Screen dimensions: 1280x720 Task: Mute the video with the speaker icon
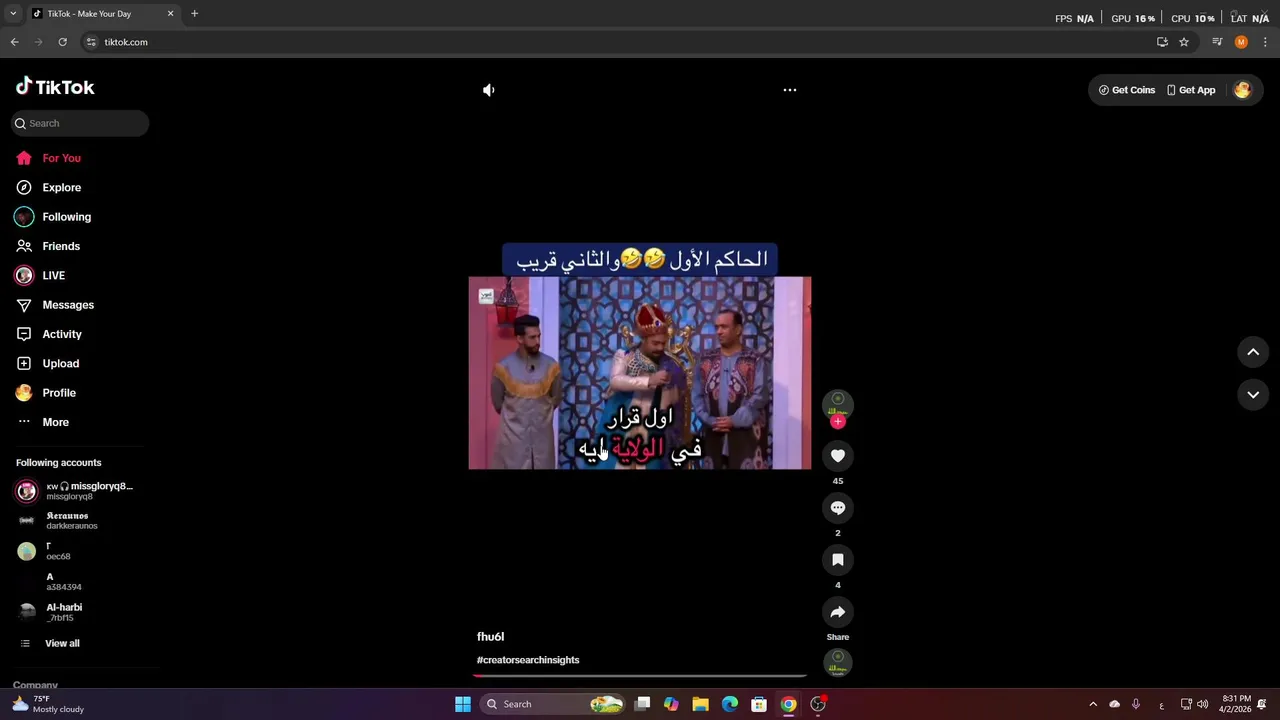488,90
